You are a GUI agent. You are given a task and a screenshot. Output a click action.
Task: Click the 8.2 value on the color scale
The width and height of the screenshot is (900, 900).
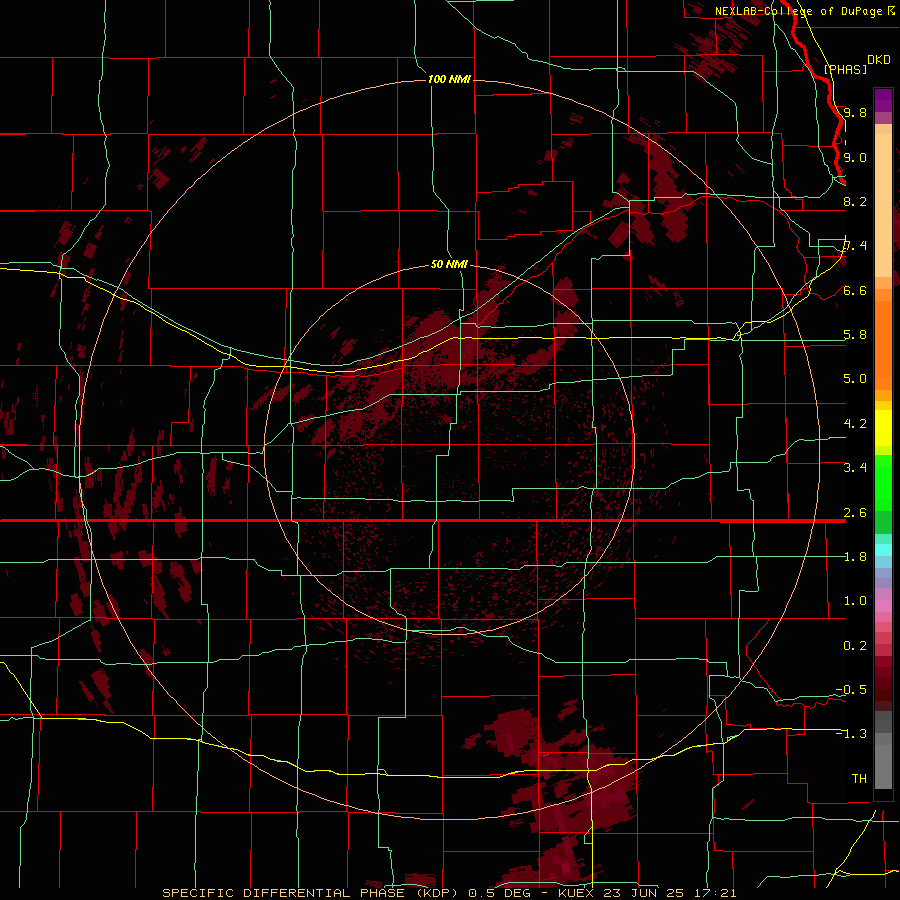tap(855, 201)
